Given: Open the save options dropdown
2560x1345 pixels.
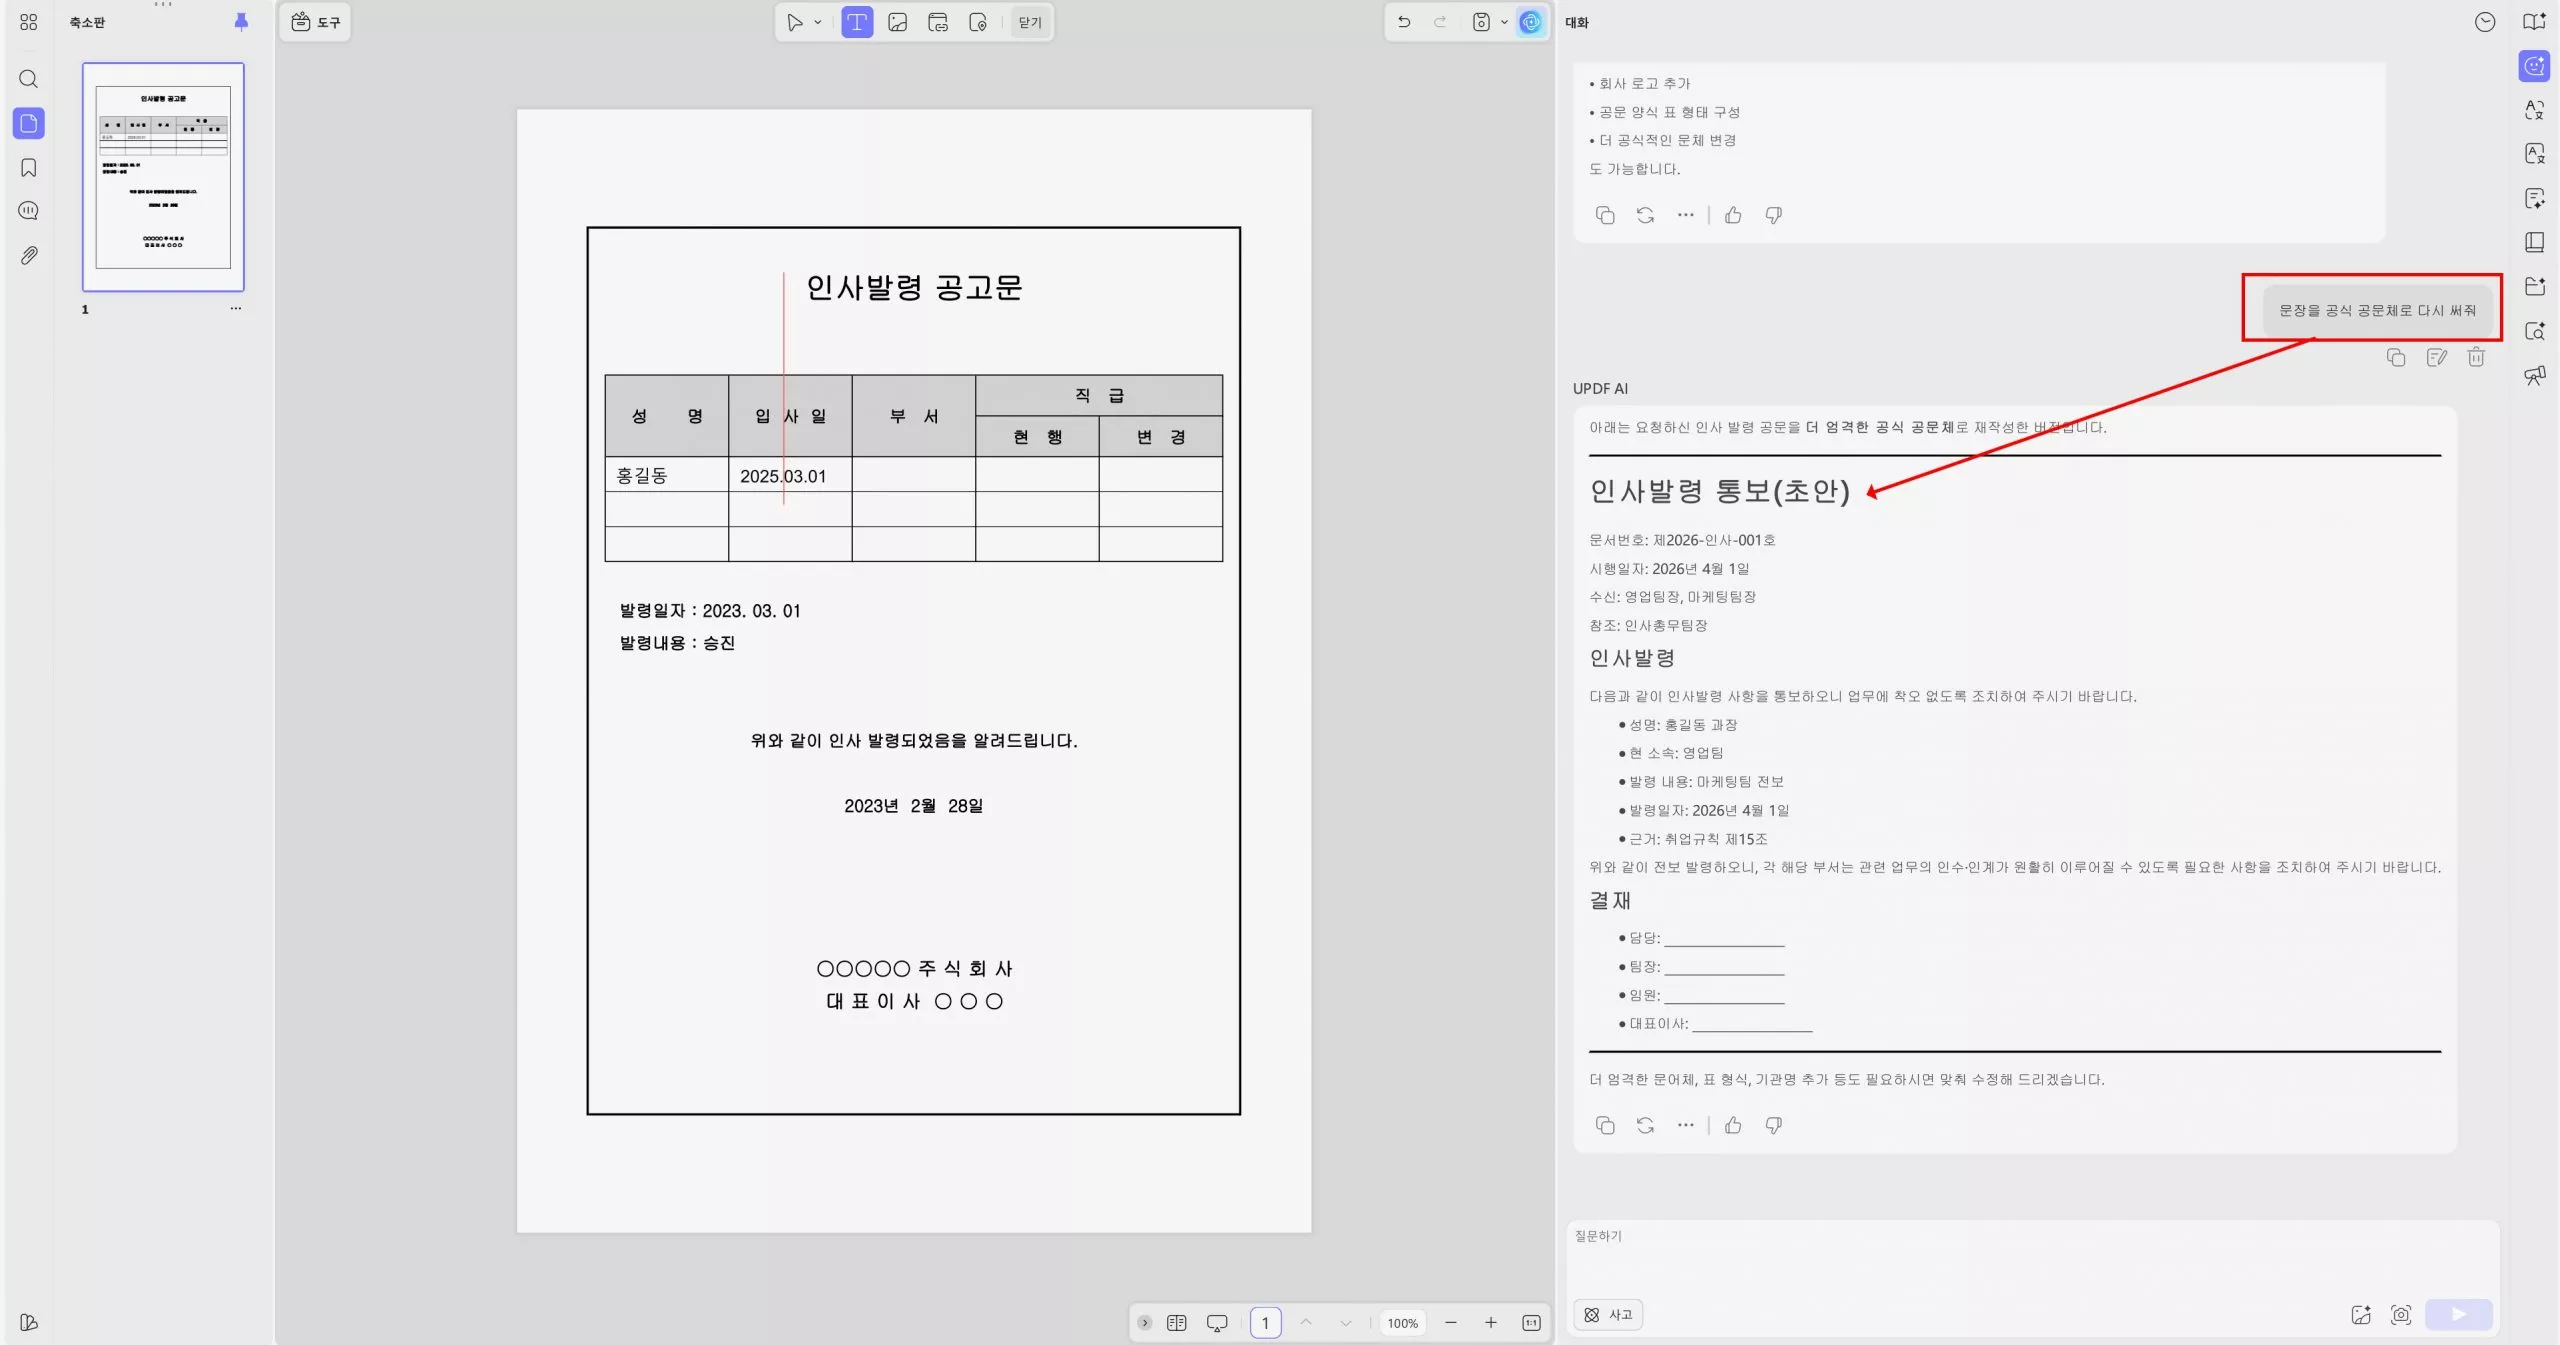Looking at the screenshot, I should (x=1502, y=22).
